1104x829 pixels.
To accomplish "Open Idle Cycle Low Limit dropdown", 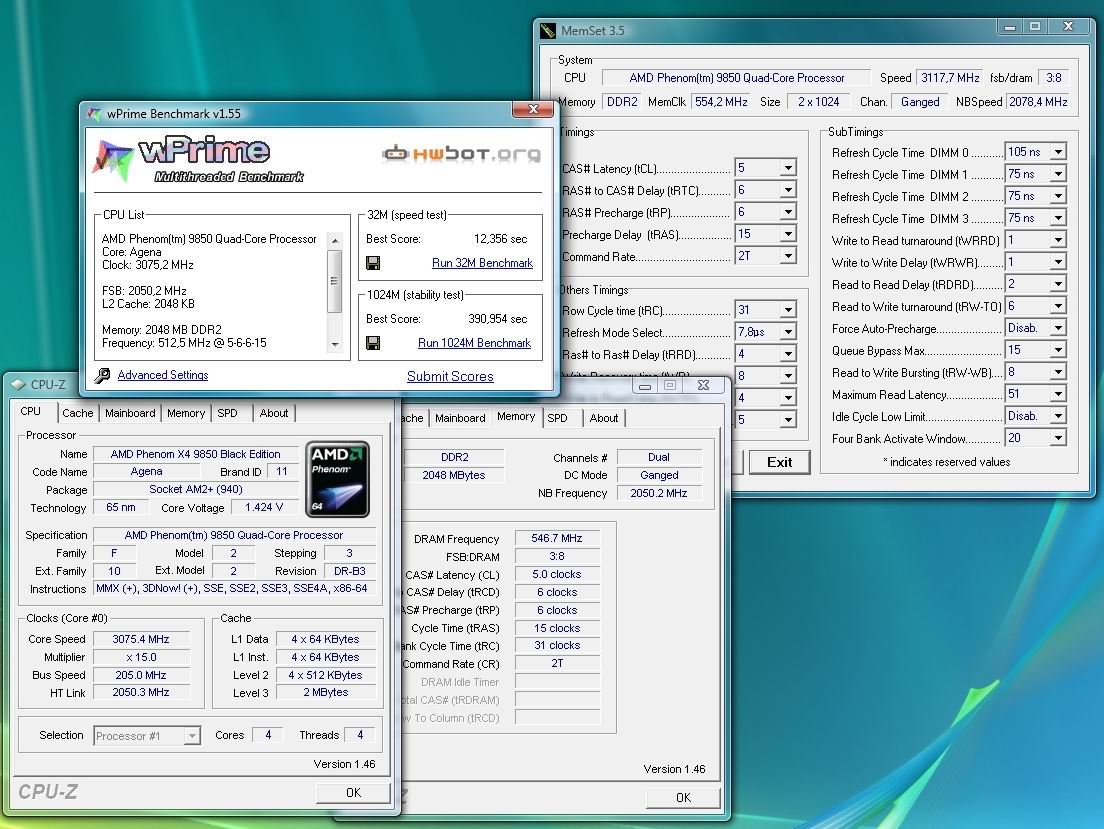I will pos(1058,416).
